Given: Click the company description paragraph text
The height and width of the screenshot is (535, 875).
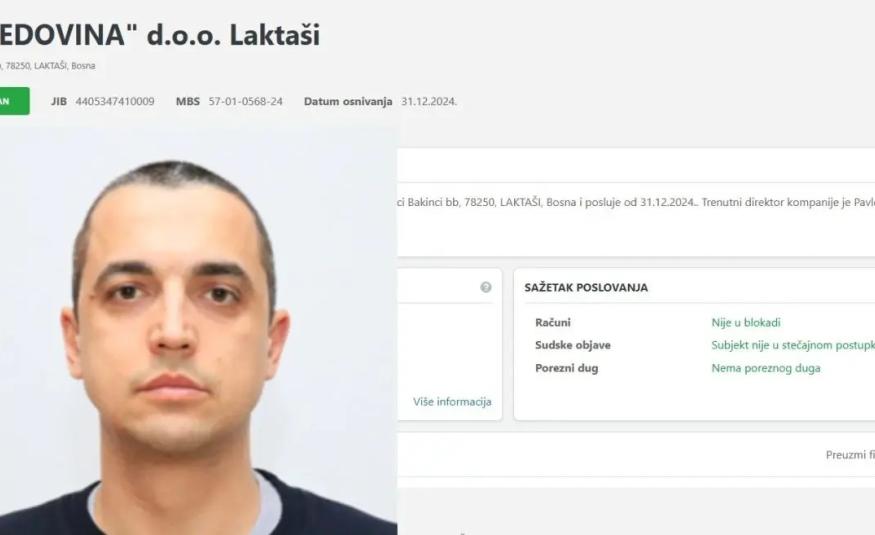Looking at the screenshot, I should point(636,202).
